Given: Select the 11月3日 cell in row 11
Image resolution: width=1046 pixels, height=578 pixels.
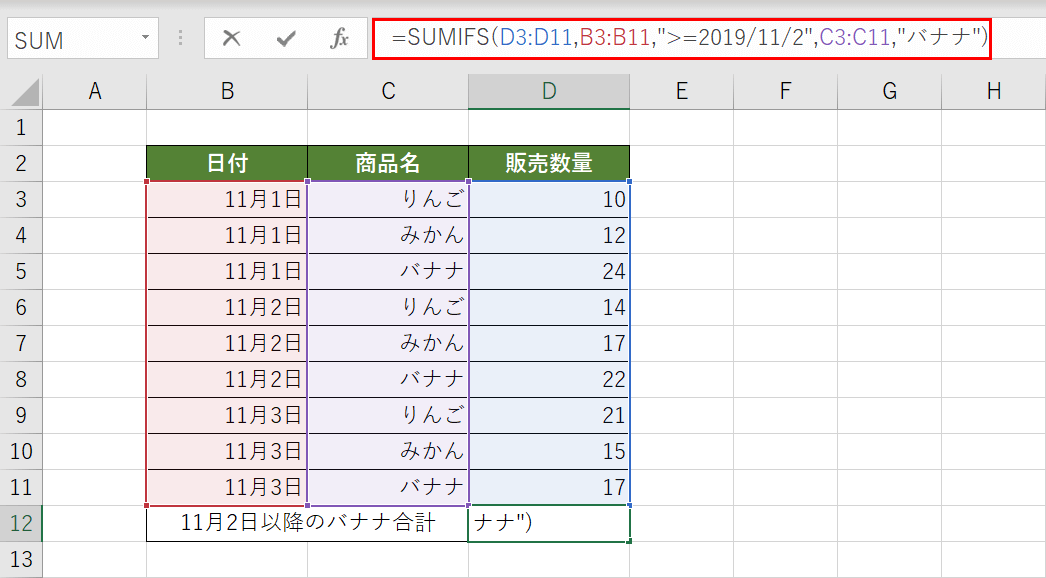Looking at the screenshot, I should (226, 486).
